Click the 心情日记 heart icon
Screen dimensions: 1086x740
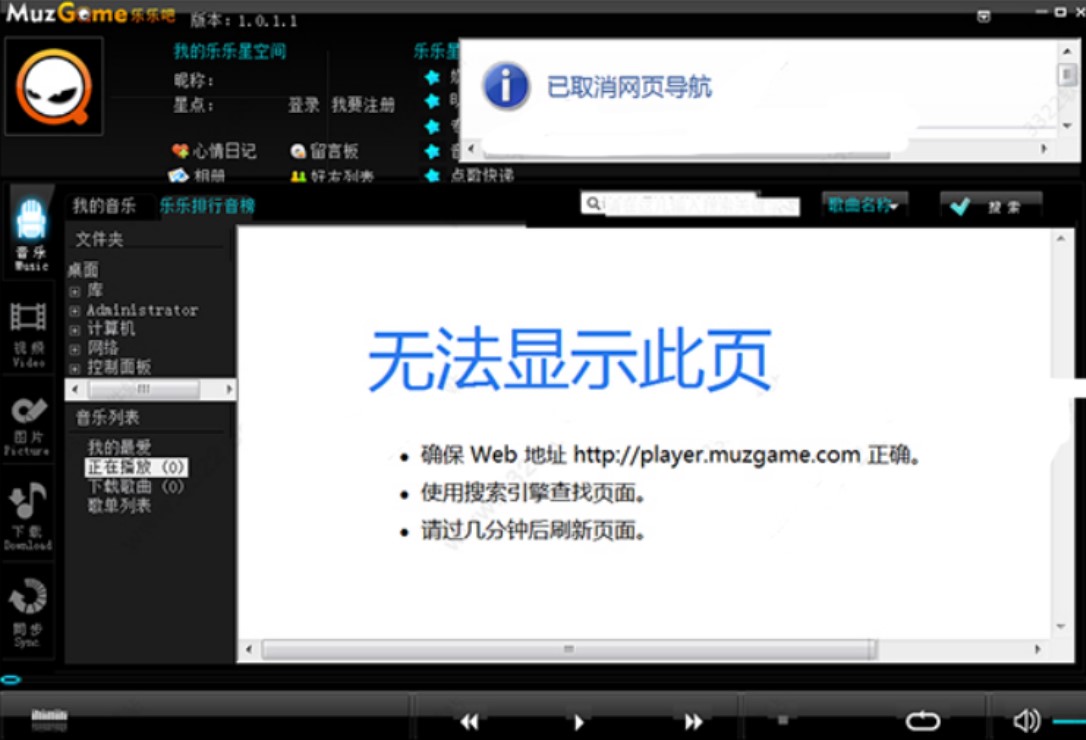[x=180, y=150]
